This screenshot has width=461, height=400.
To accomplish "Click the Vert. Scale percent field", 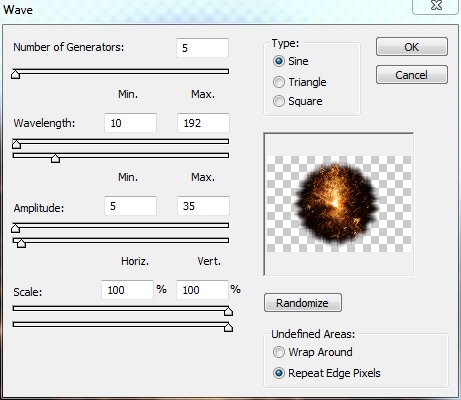I will pyautogui.click(x=202, y=290).
